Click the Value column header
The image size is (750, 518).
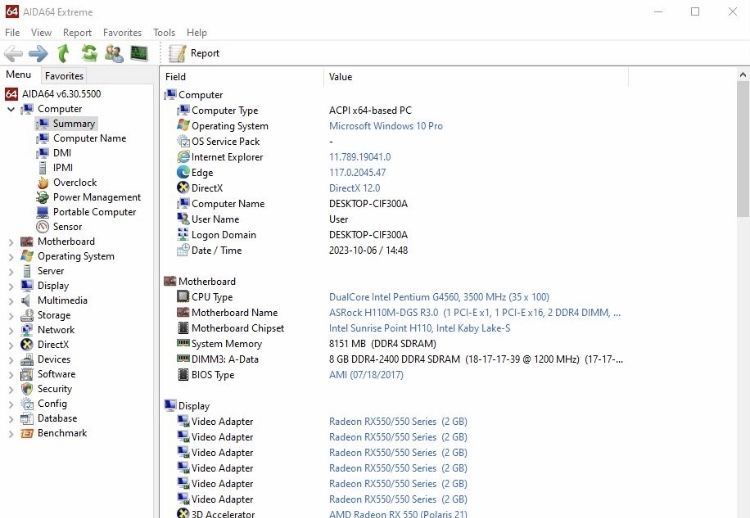click(476, 77)
